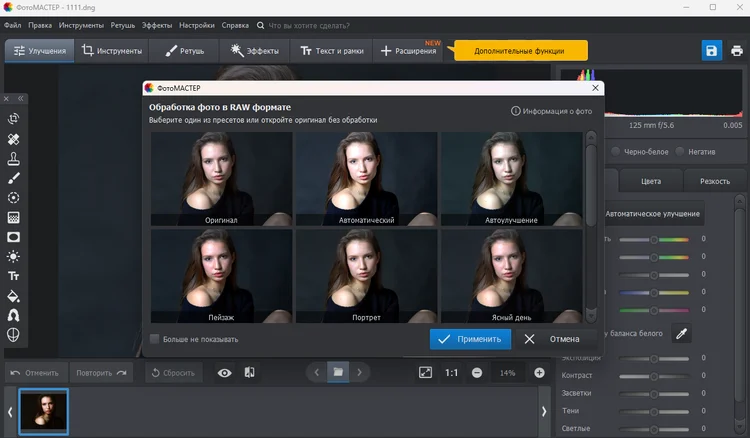The height and width of the screenshot is (438, 750).
Task: Select the crop and rotate tool
Action: pos(14,119)
